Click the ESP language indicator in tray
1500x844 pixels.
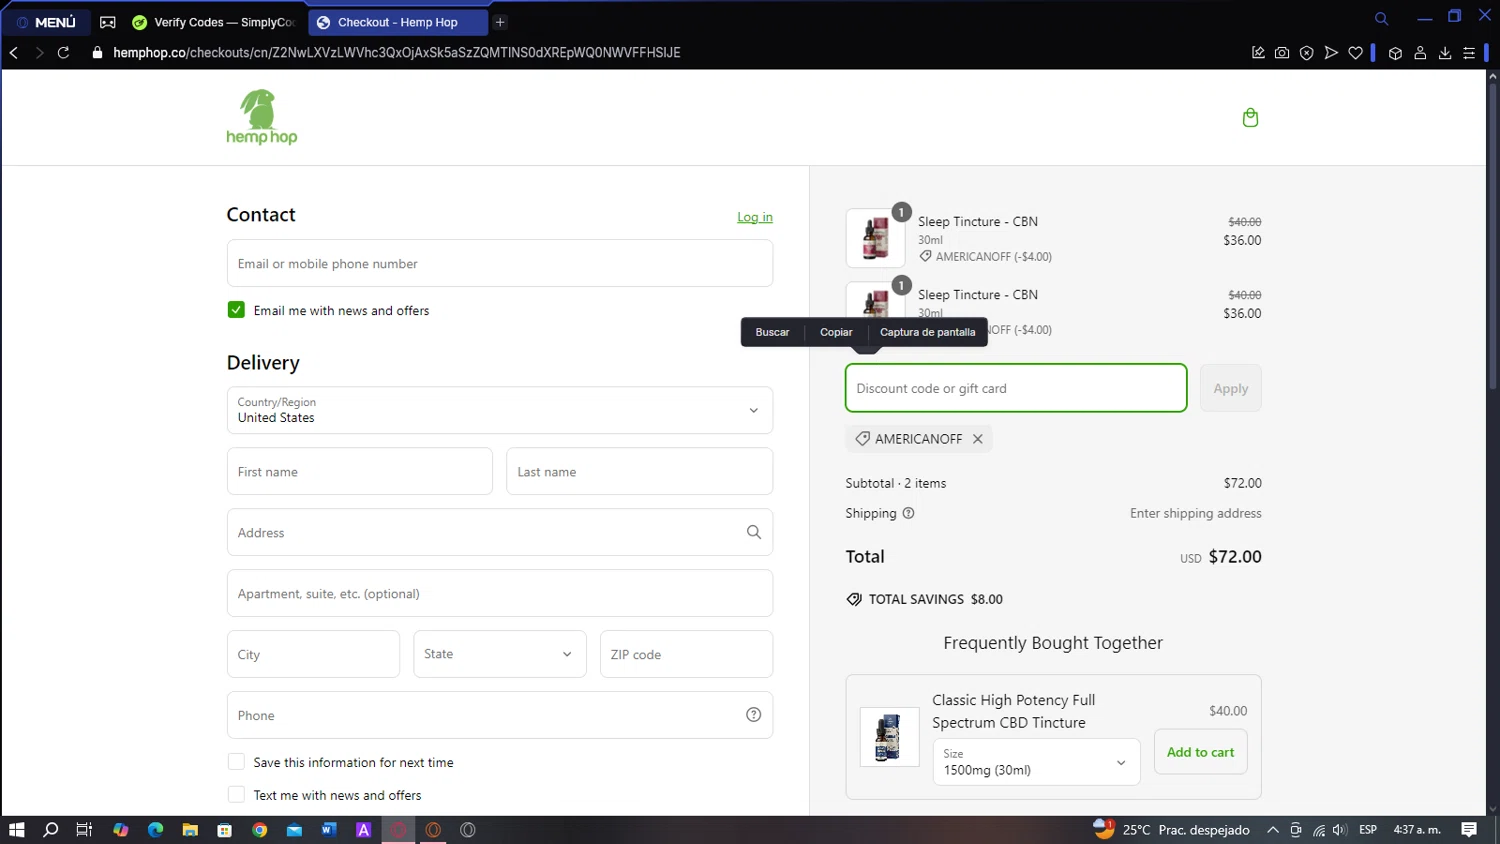pos(1368,830)
